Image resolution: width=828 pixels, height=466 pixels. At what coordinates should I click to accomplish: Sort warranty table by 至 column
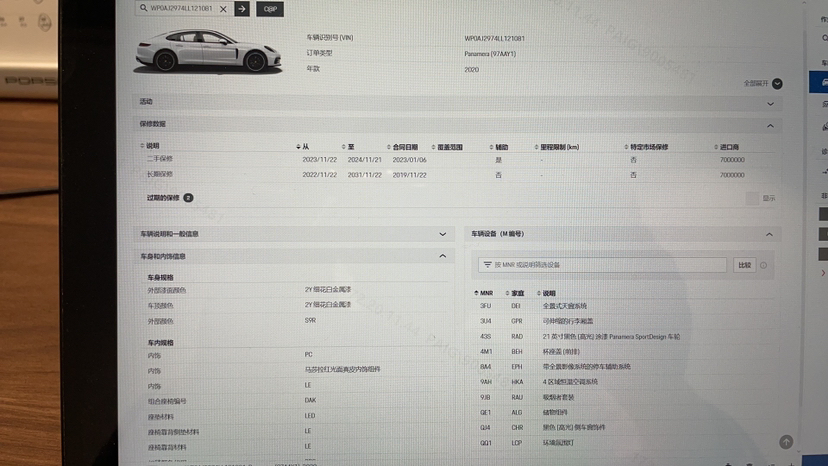[348, 146]
